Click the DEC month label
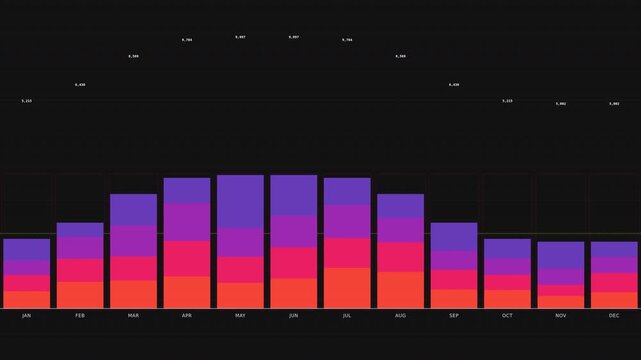 click(x=614, y=315)
